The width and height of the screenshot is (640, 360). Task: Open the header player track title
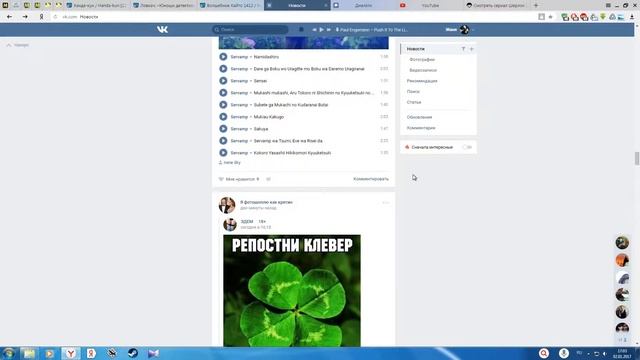(x=373, y=30)
